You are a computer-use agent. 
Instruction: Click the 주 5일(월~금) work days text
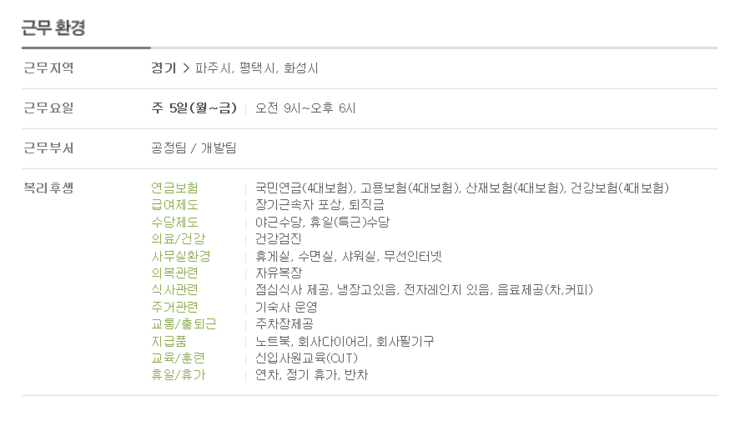[194, 108]
